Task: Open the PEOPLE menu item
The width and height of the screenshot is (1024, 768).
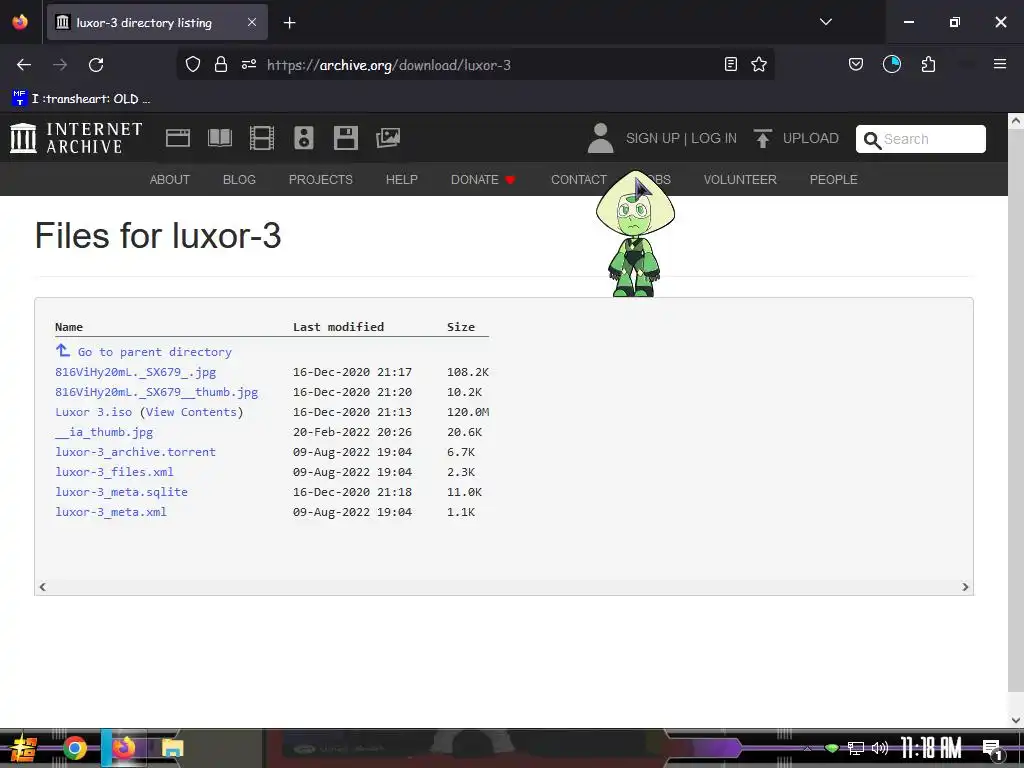Action: (x=833, y=180)
